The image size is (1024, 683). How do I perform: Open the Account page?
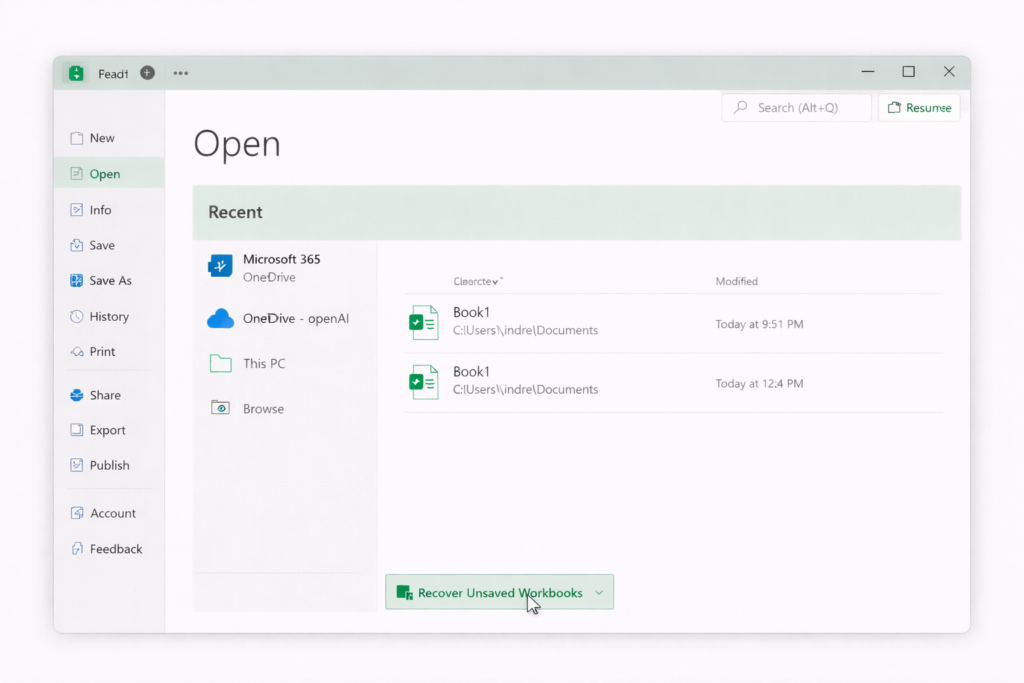click(109, 513)
